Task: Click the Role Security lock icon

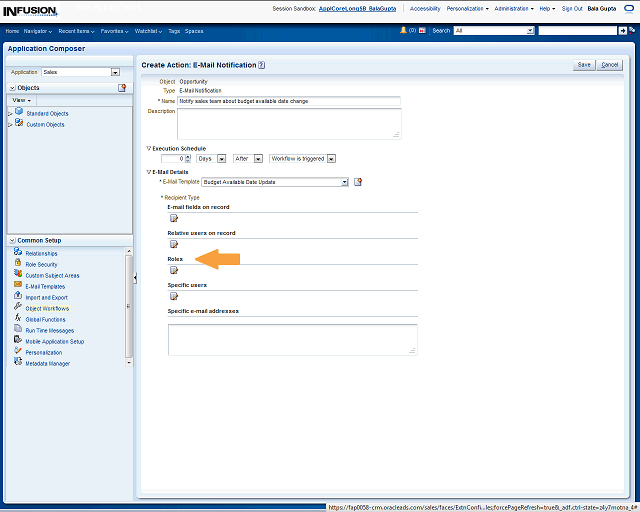Action: pos(18,264)
